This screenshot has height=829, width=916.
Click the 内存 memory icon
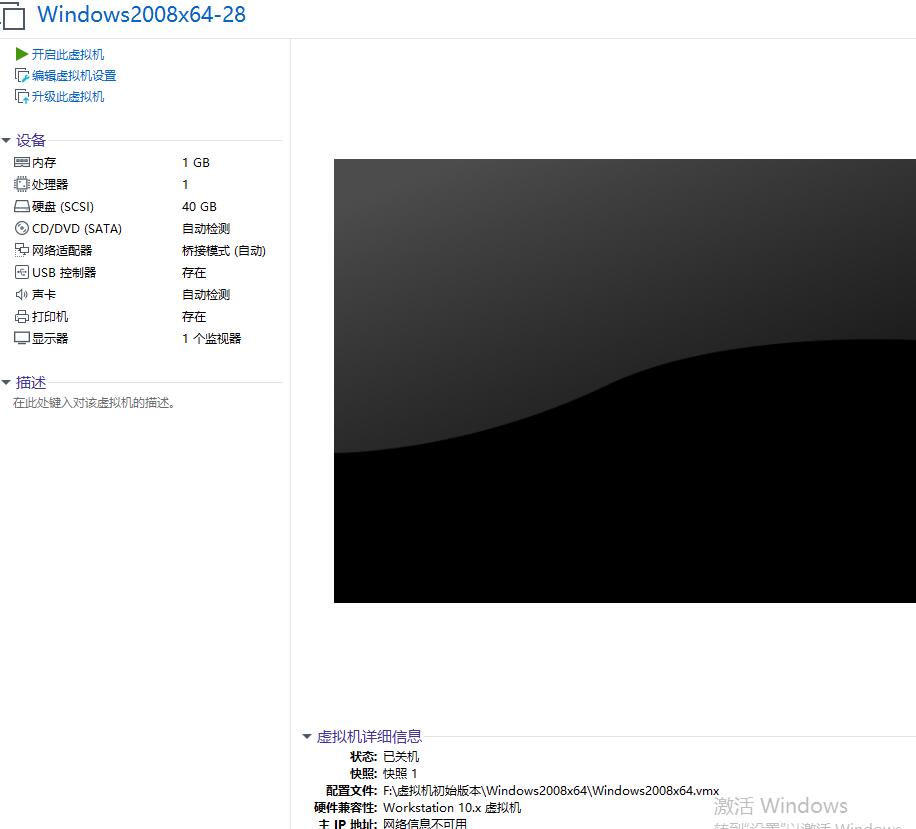tap(22, 162)
